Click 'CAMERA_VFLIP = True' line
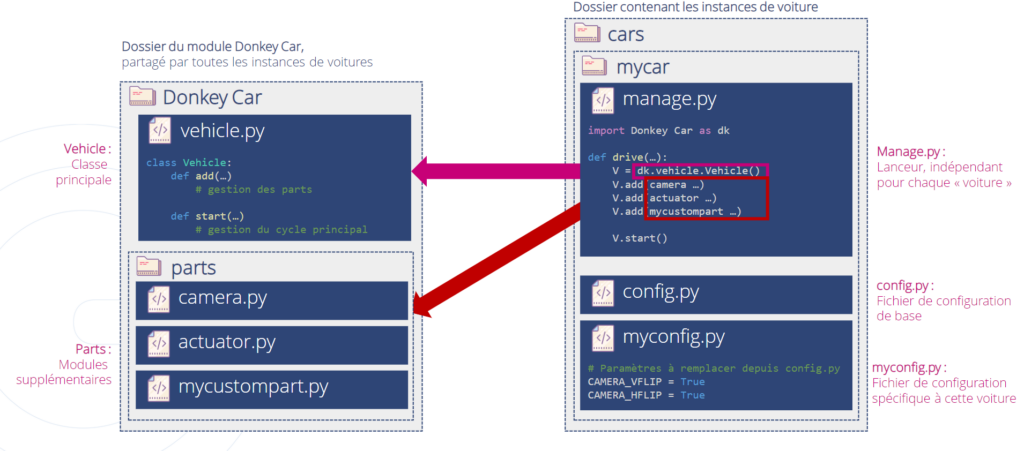This screenshot has height=451, width=1024. [647, 382]
